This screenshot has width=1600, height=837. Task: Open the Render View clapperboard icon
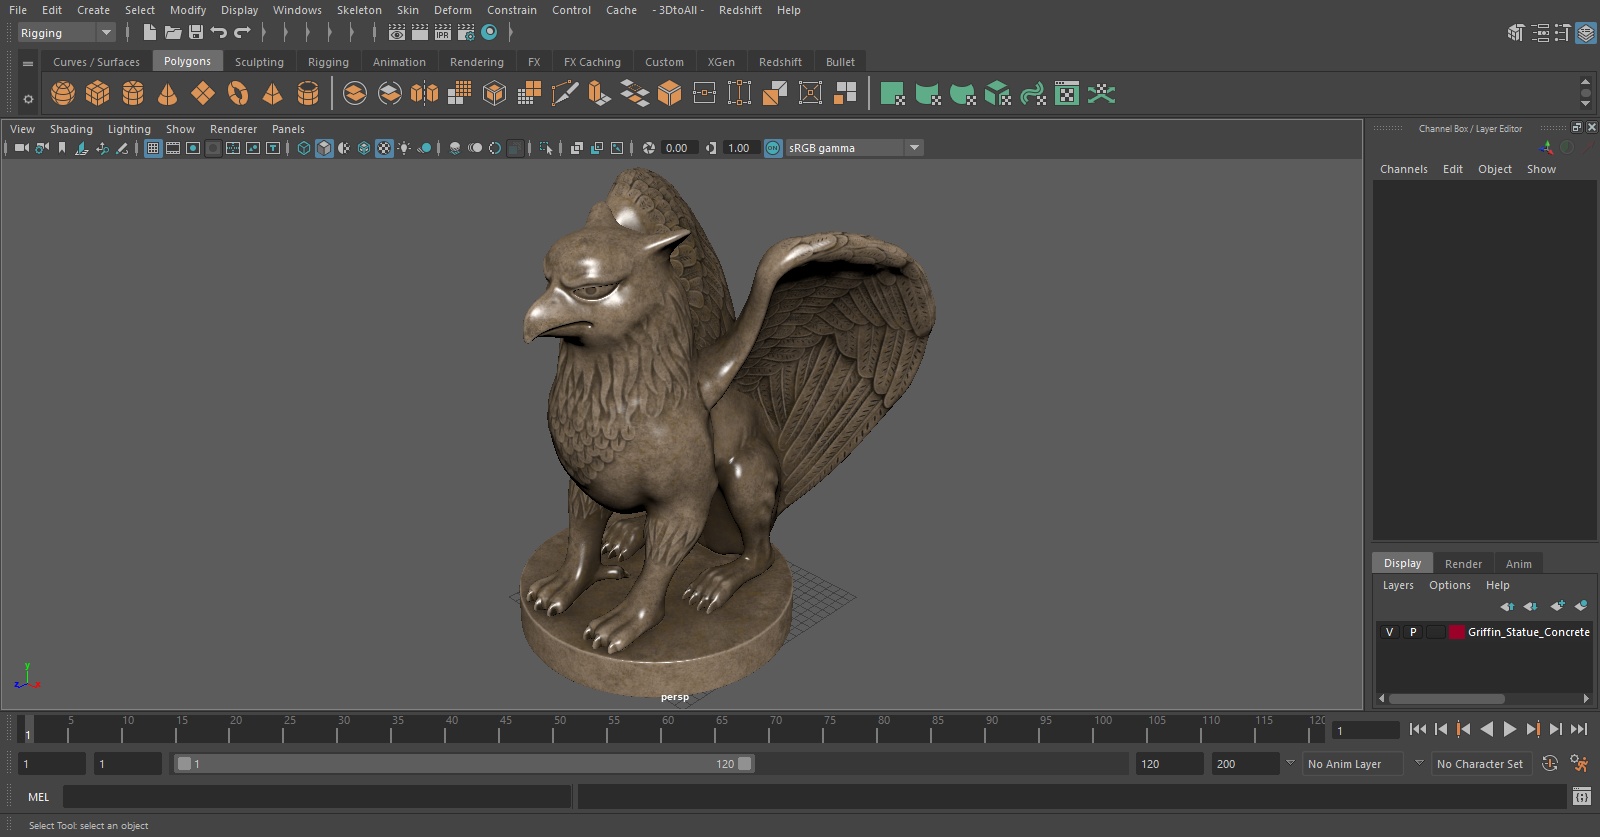point(397,33)
